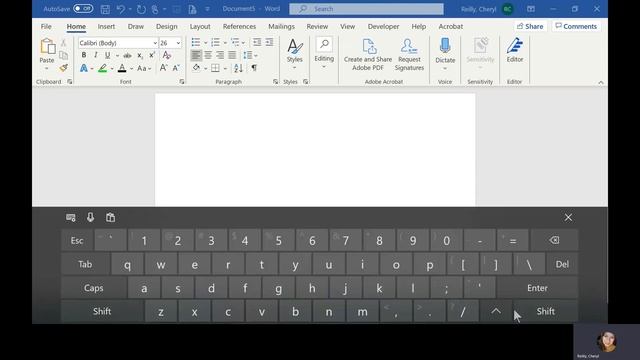Undo the last action
The width and height of the screenshot is (640, 360).
click(x=121, y=9)
